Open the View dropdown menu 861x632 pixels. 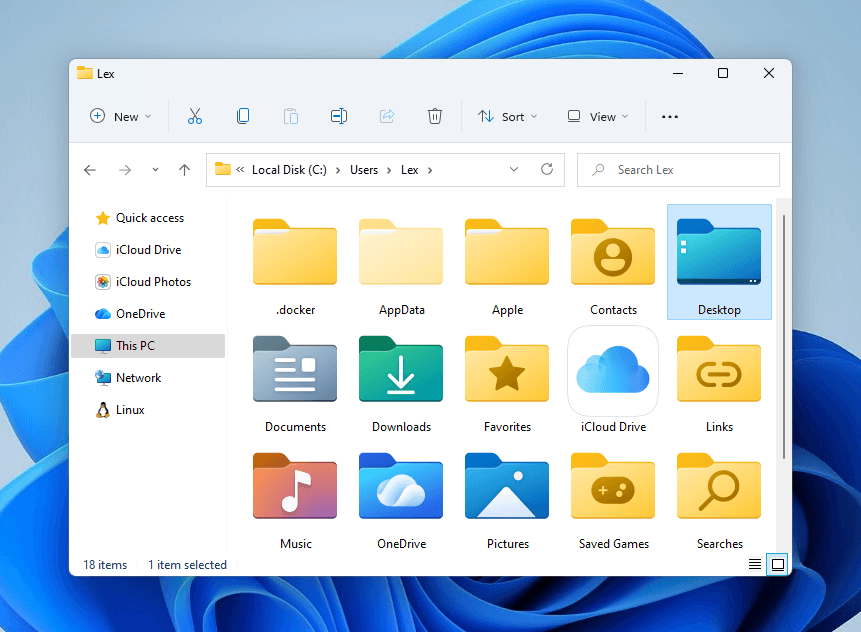point(599,116)
